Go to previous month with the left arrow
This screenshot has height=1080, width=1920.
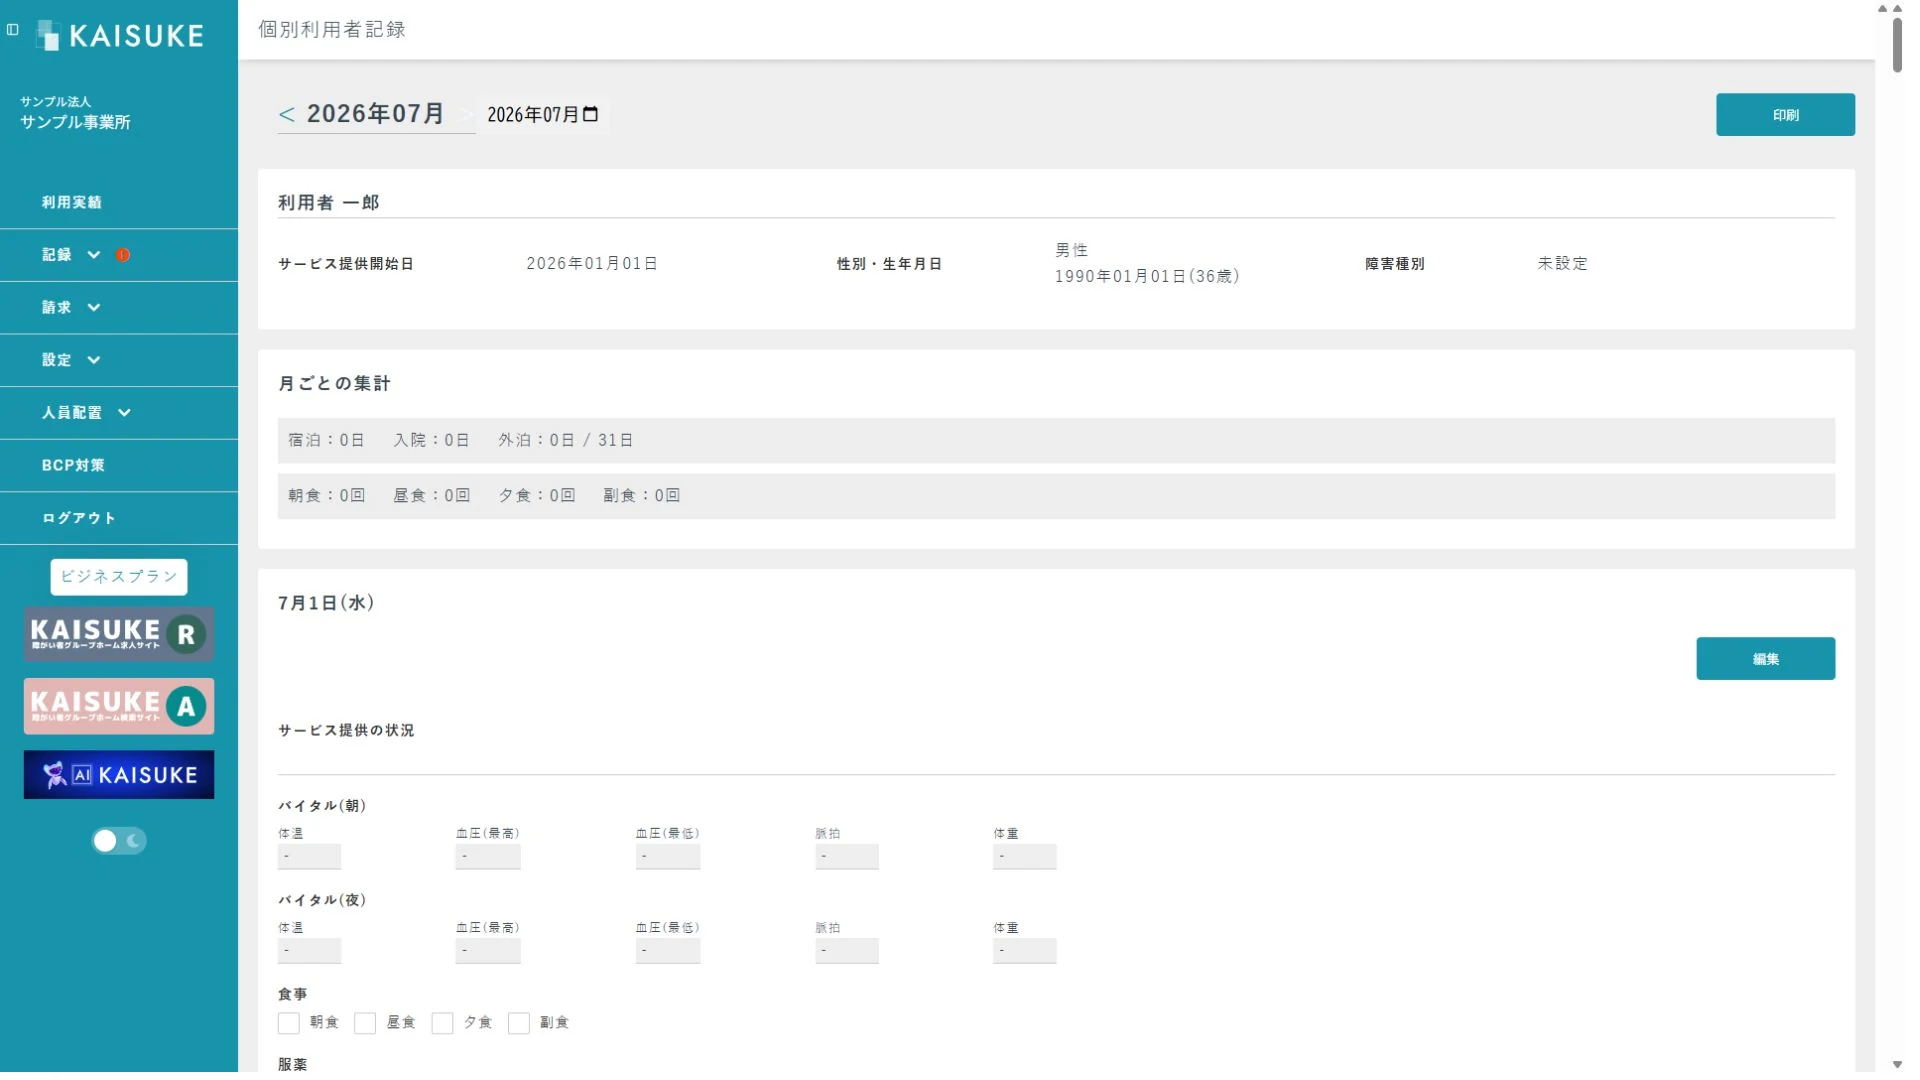pyautogui.click(x=287, y=115)
